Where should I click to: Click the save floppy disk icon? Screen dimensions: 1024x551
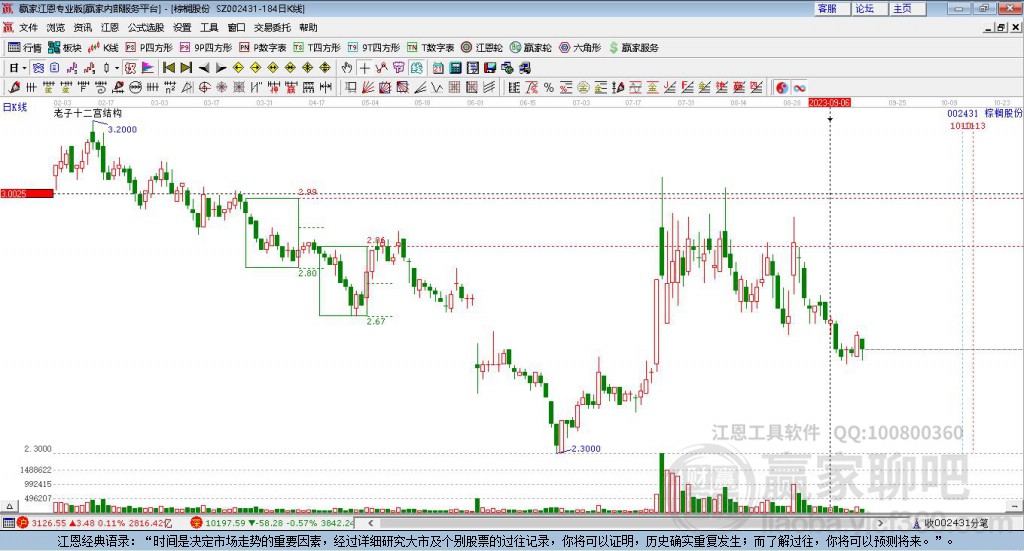(490, 68)
